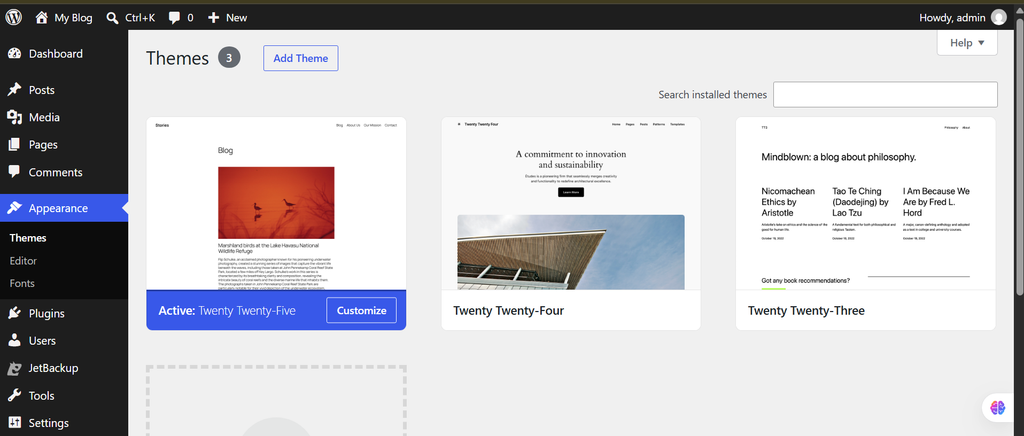Click the Appearance paintbrush icon
Image resolution: width=1024 pixels, height=436 pixels.
[x=14, y=208]
